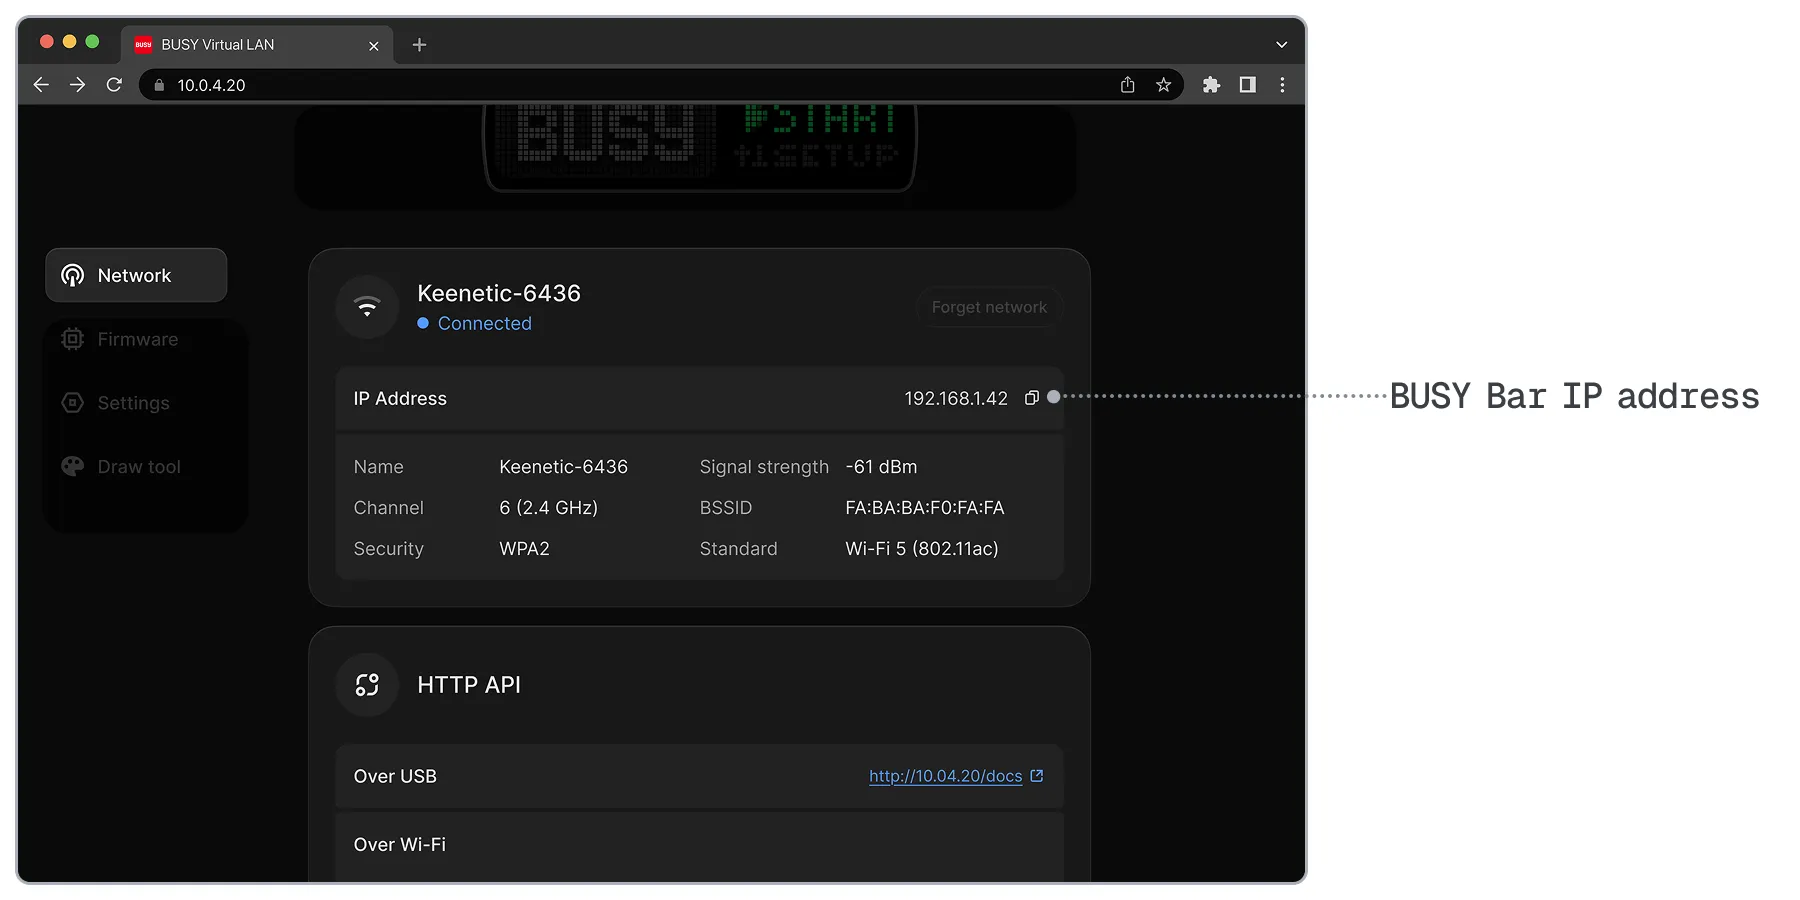Open the Network section in the sidebar
1800x900 pixels.
[136, 275]
